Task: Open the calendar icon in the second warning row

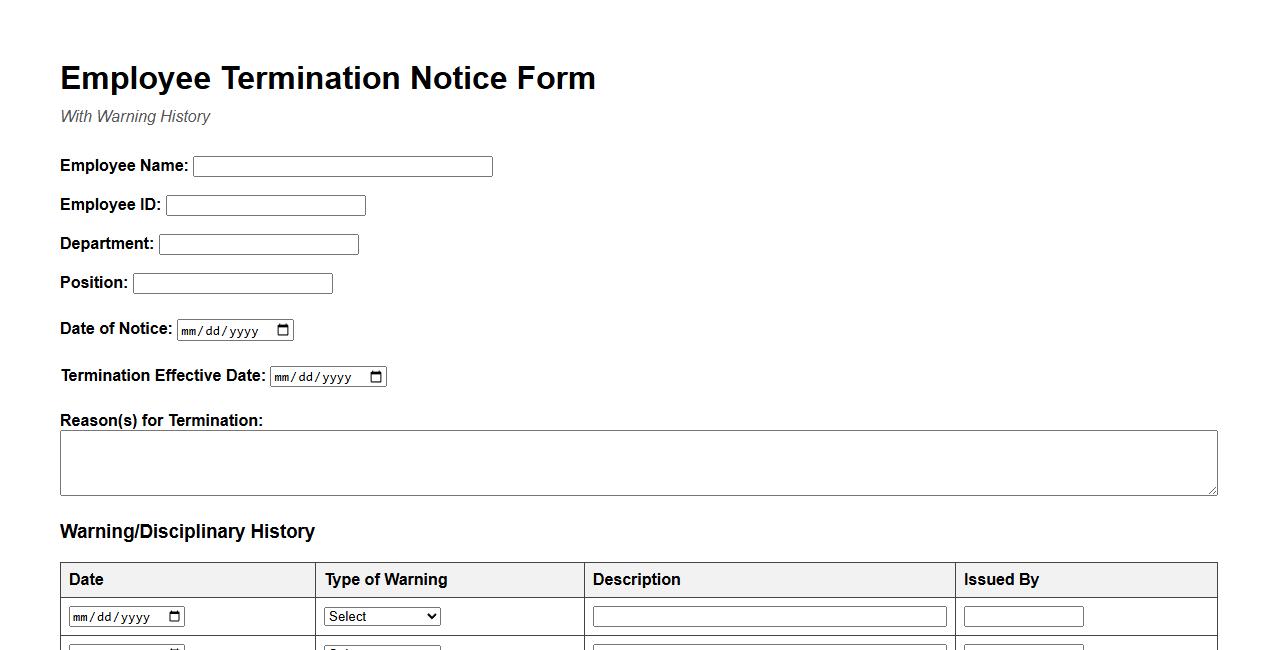Action: (x=176, y=648)
